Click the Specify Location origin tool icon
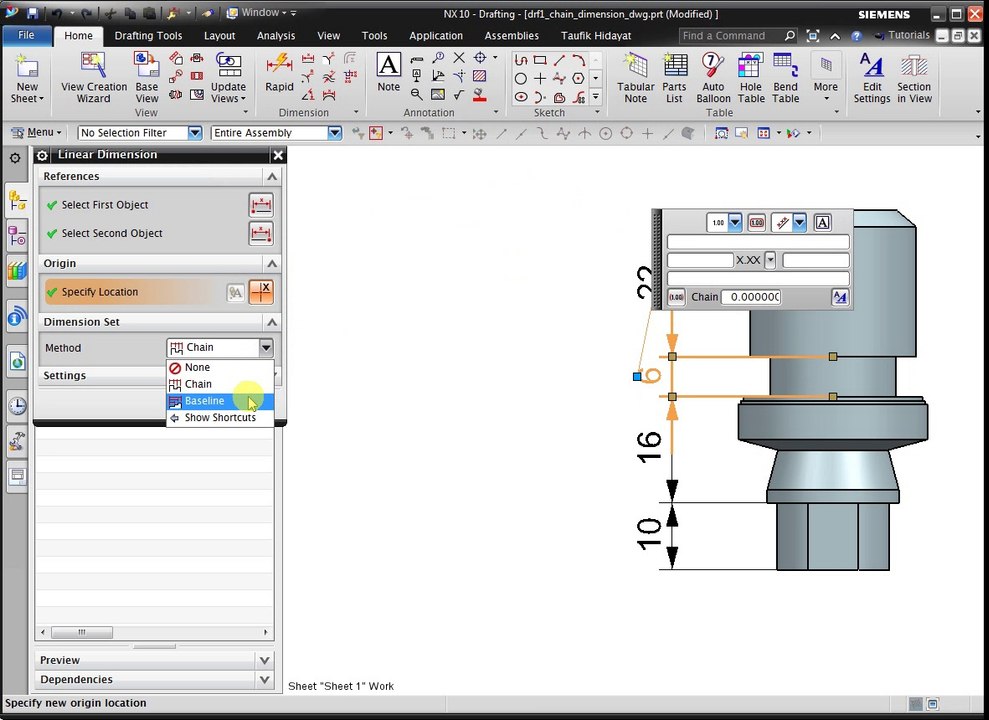 tap(260, 292)
